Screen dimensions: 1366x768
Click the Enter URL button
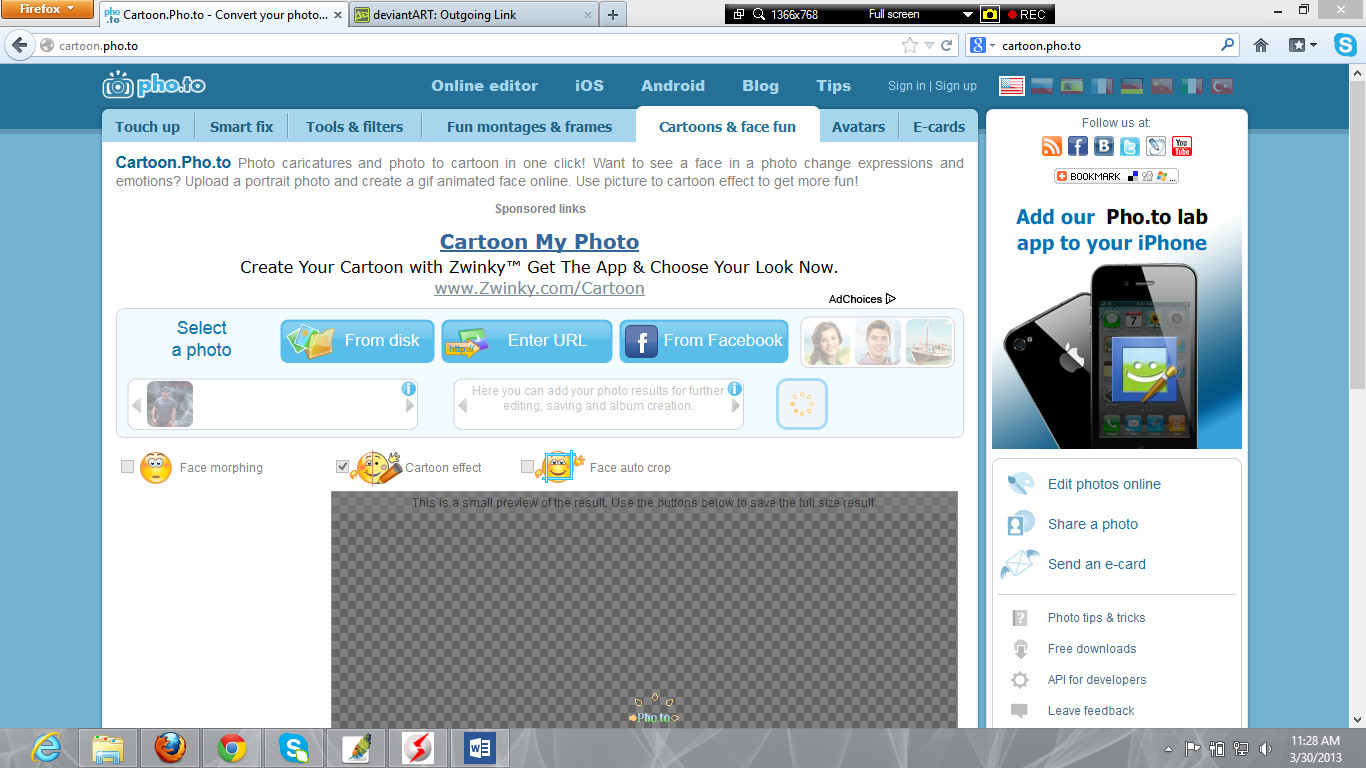click(526, 341)
